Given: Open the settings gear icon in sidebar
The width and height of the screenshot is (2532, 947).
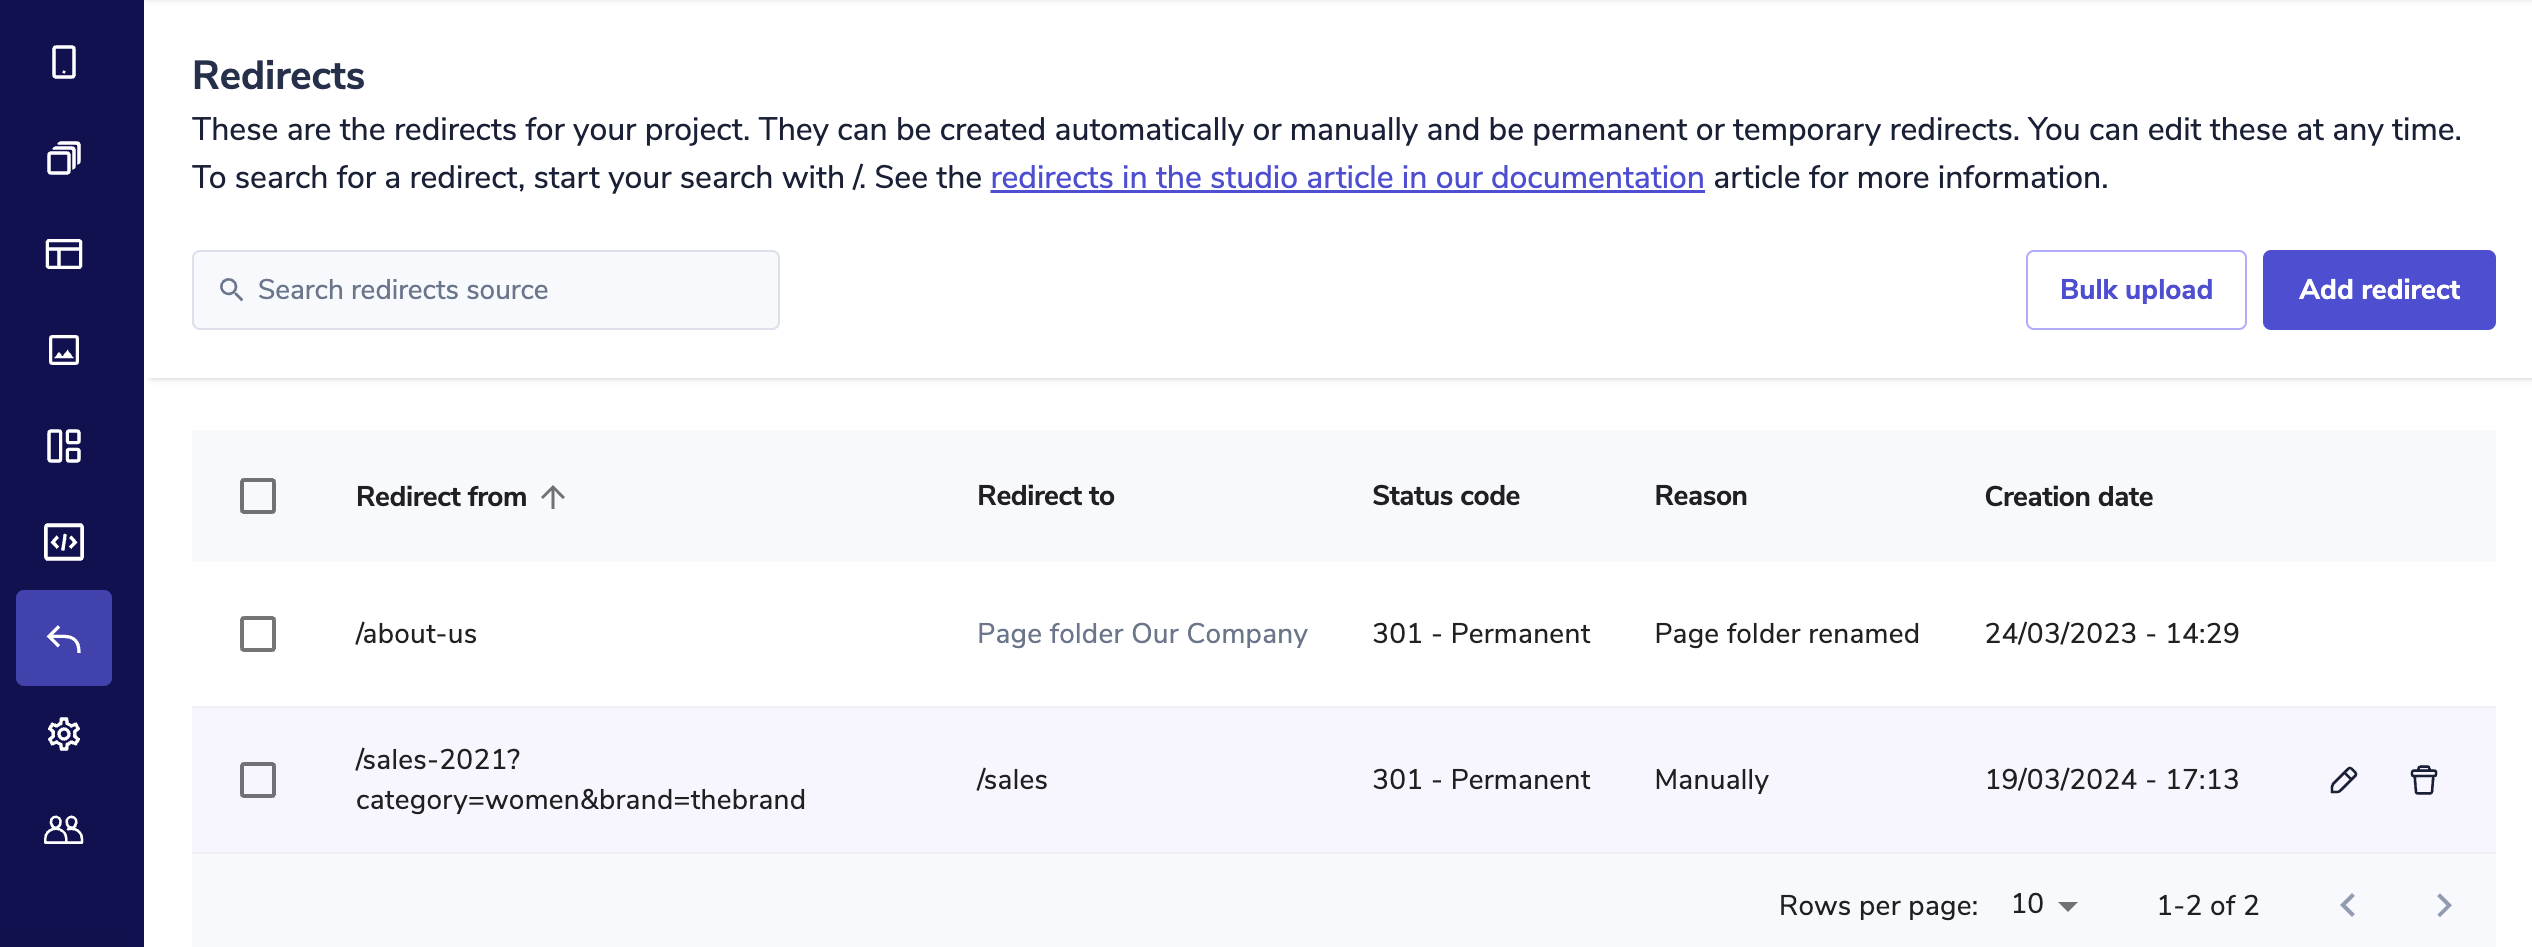Looking at the screenshot, I should 64,734.
